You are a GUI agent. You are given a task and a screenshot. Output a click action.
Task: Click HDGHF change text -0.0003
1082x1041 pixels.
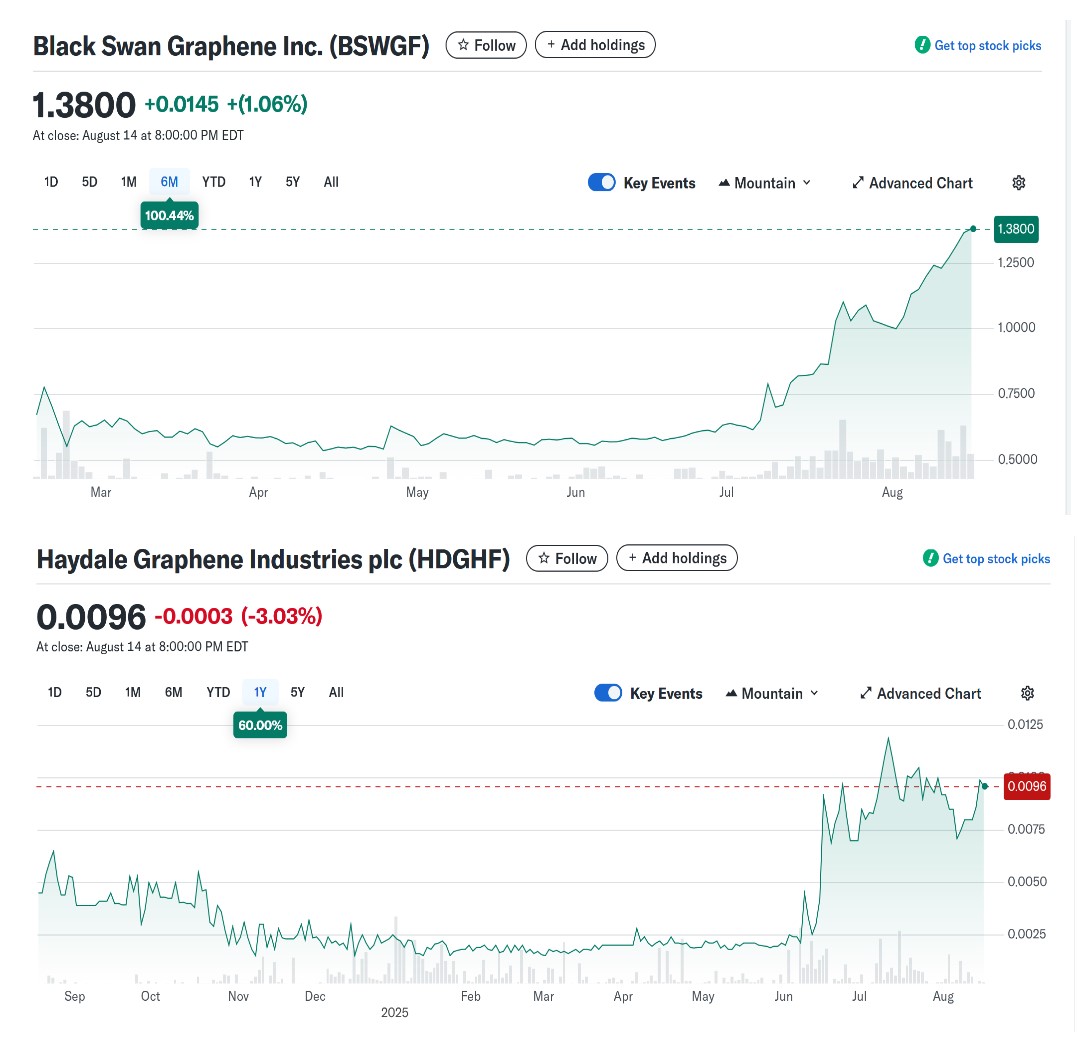[x=194, y=616]
